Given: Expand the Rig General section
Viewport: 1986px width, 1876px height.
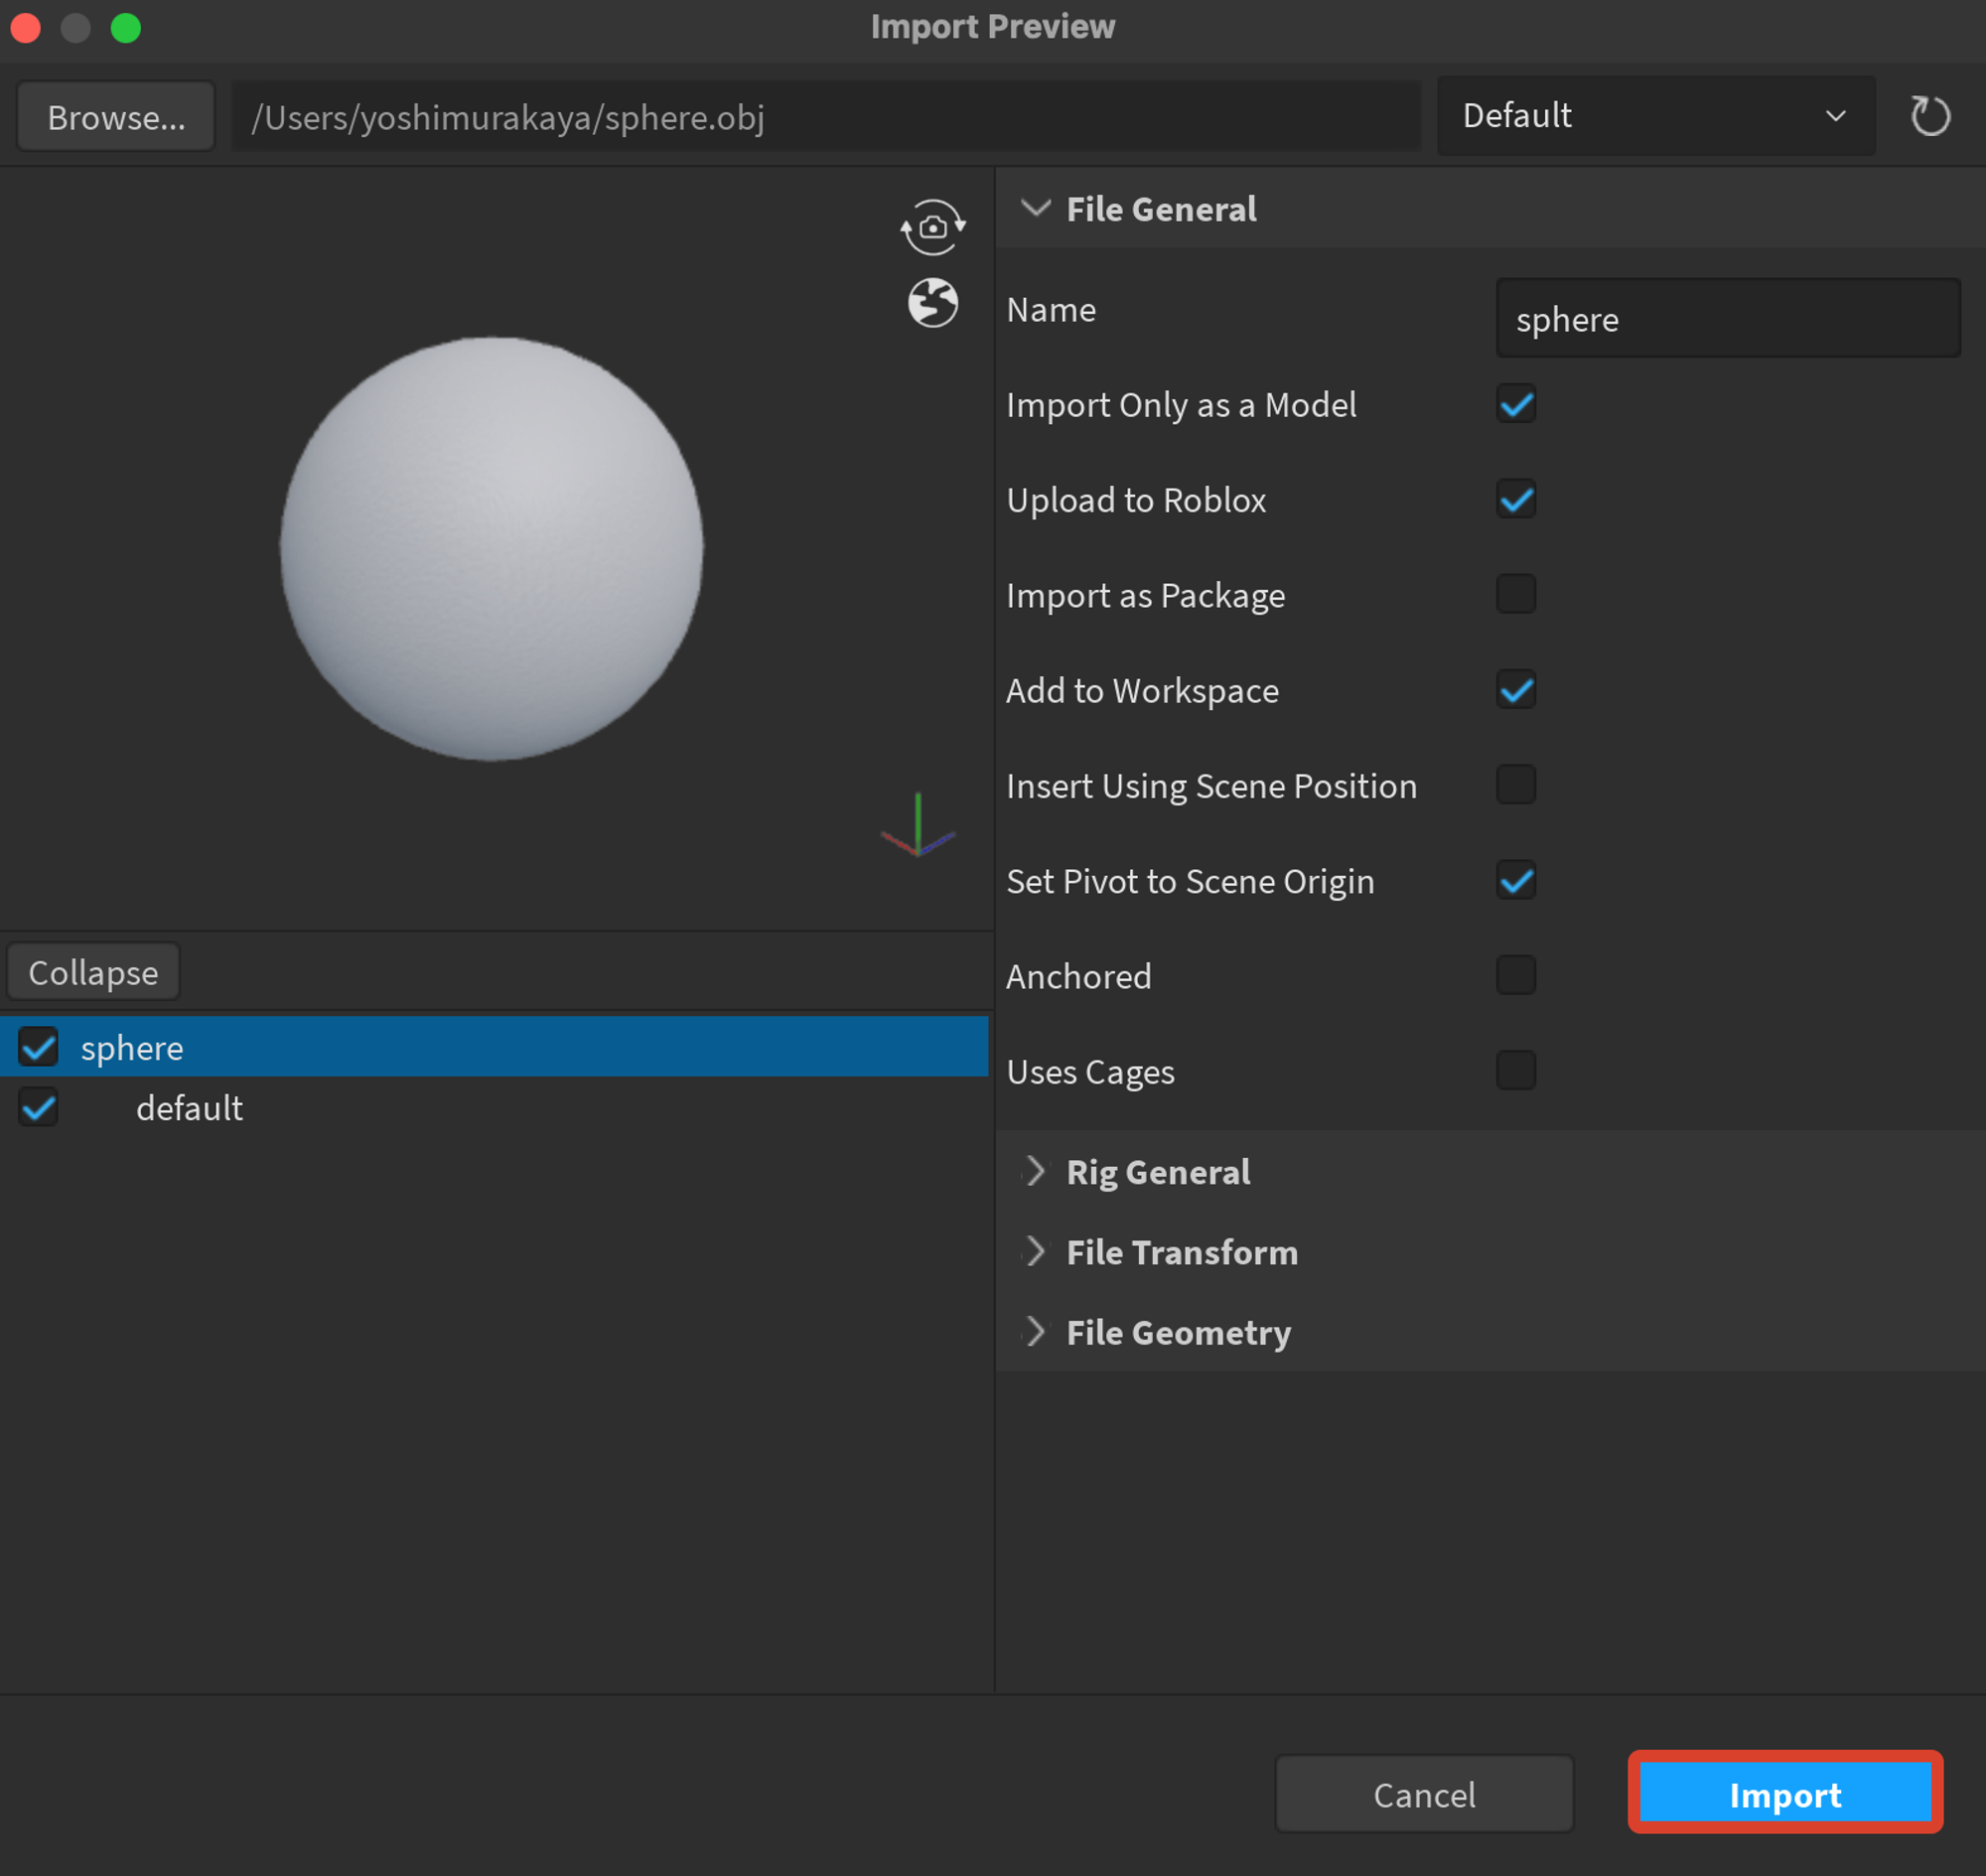Looking at the screenshot, I should click(1035, 1171).
